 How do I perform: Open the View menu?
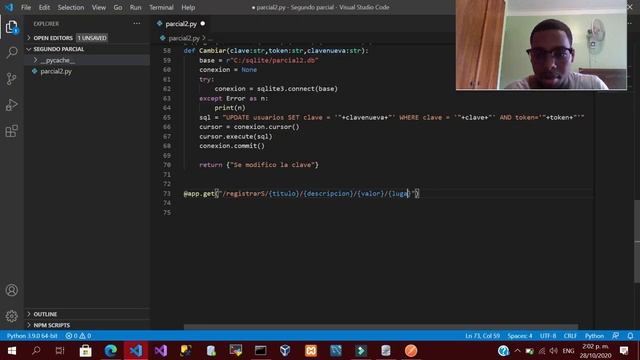point(98,7)
